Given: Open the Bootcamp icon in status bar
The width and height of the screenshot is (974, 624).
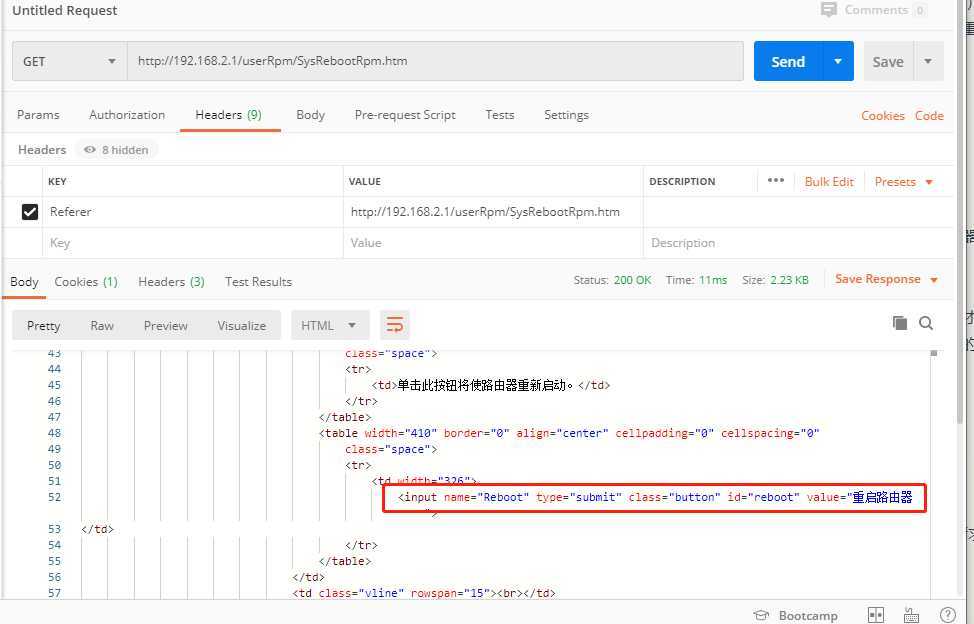Looking at the screenshot, I should point(761,615).
